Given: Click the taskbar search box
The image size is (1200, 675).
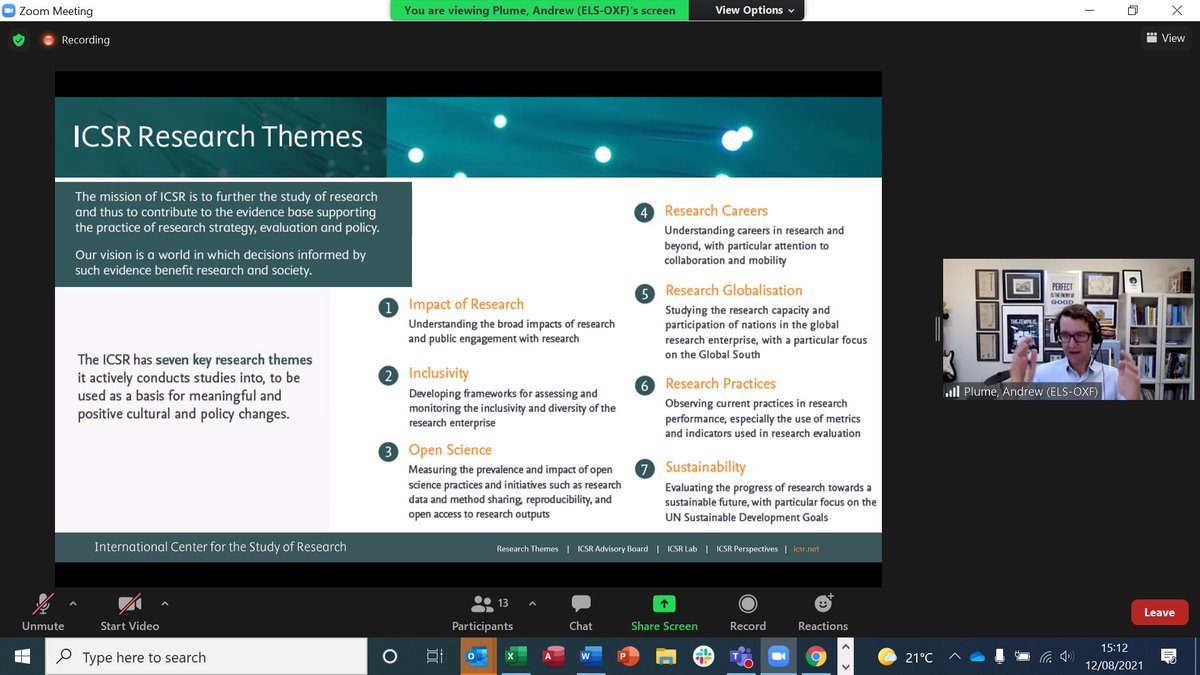Looking at the screenshot, I should 208,657.
